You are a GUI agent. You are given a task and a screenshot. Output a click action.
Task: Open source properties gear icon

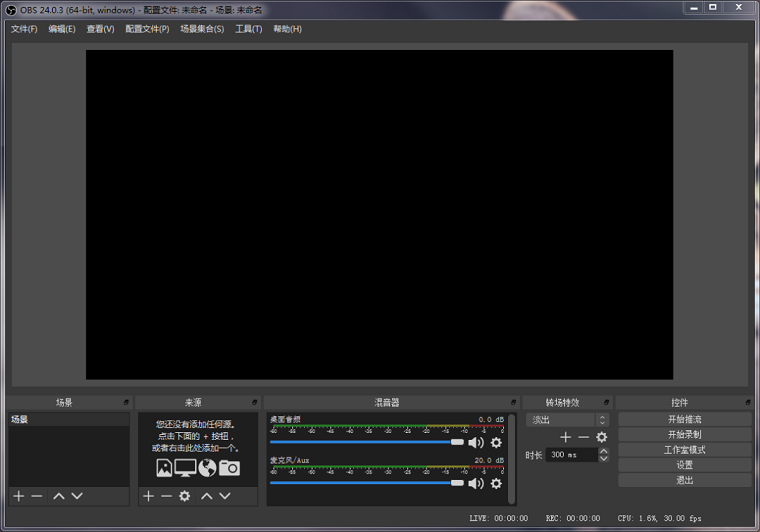185,496
